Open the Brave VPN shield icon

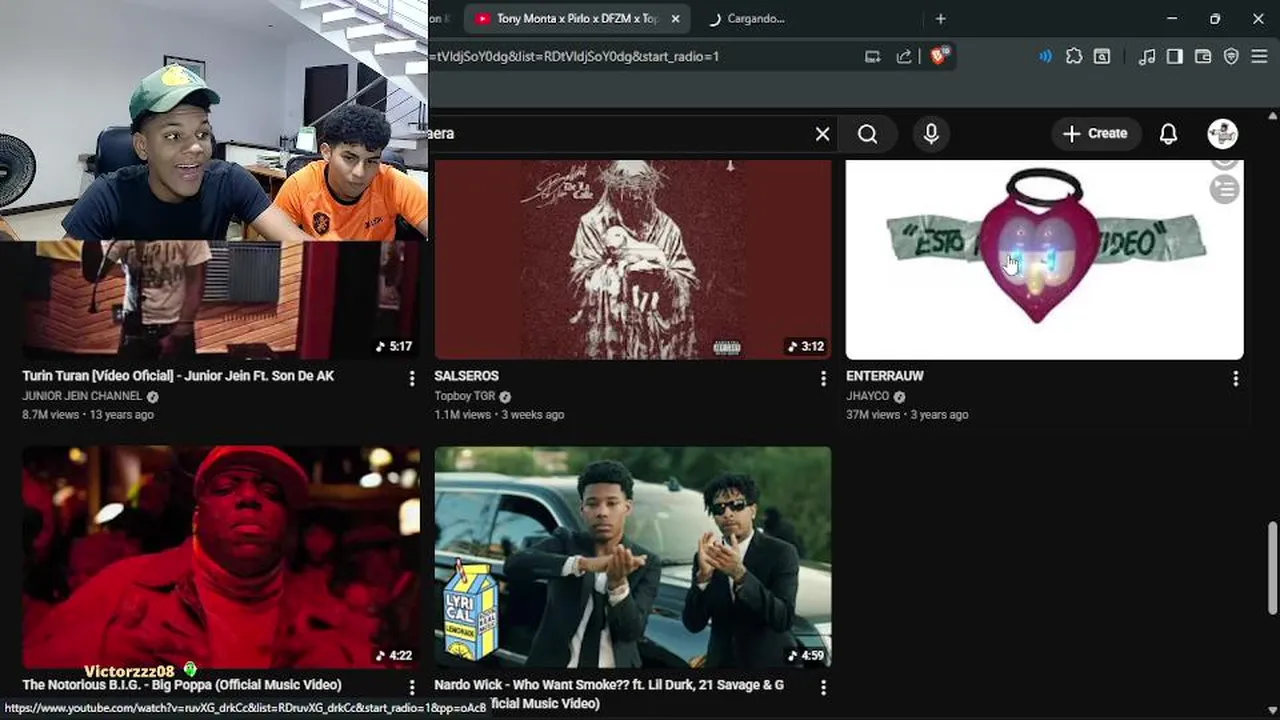[x=1231, y=57]
